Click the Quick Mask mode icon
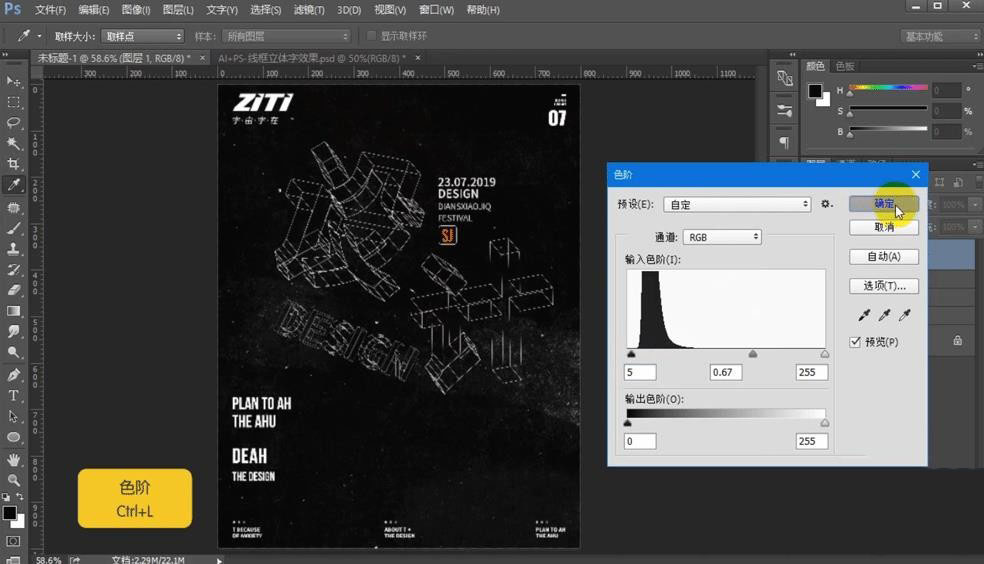This screenshot has height=564, width=984. click(13, 541)
